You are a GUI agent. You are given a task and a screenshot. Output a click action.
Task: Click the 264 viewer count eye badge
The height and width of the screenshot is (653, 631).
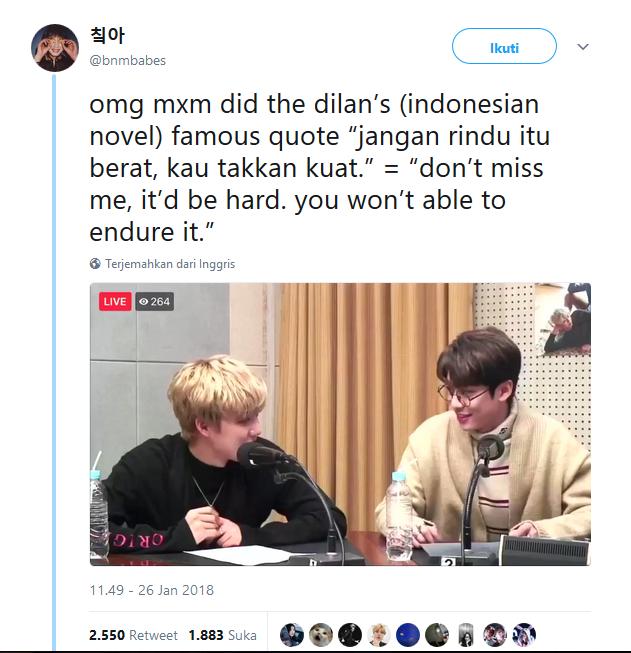pos(155,302)
